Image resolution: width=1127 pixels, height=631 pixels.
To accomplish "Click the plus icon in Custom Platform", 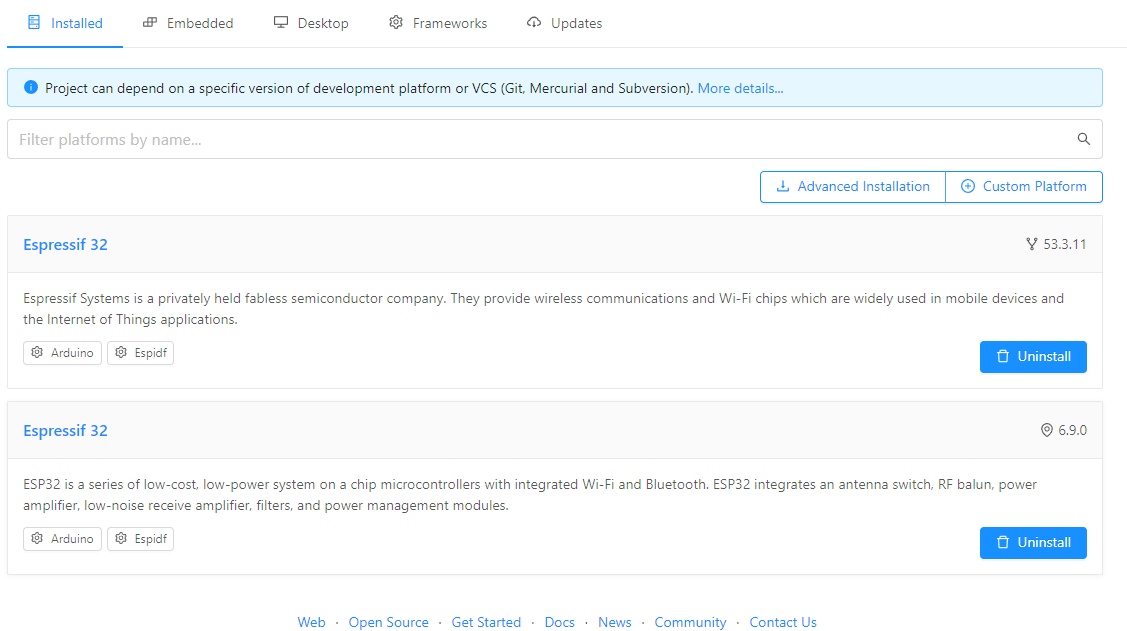I will [x=968, y=186].
